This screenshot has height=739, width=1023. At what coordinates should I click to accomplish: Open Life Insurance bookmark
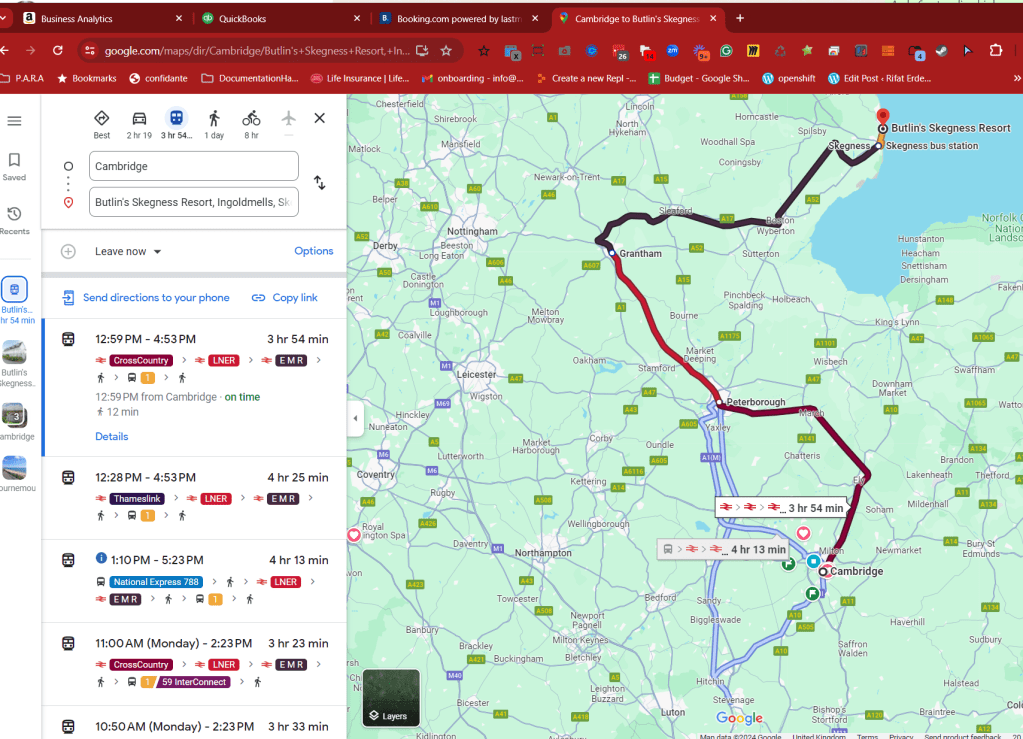(x=360, y=78)
